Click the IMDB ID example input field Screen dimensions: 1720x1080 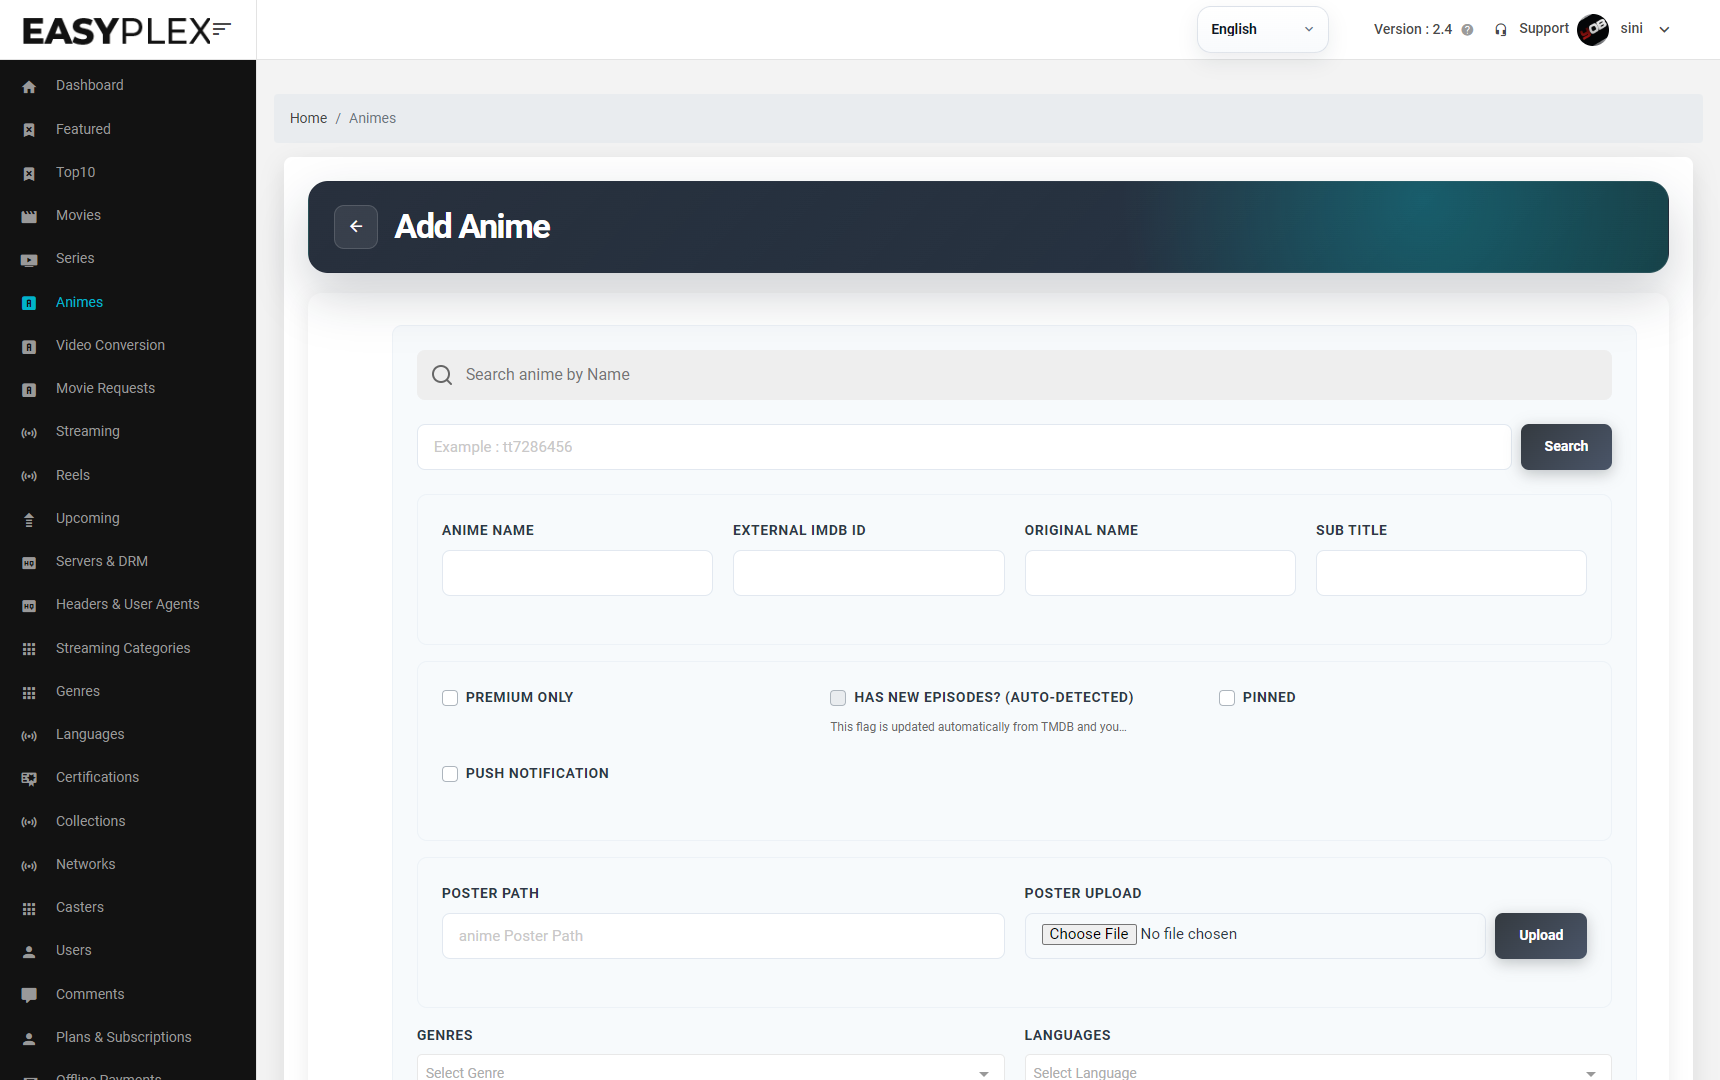click(x=964, y=447)
